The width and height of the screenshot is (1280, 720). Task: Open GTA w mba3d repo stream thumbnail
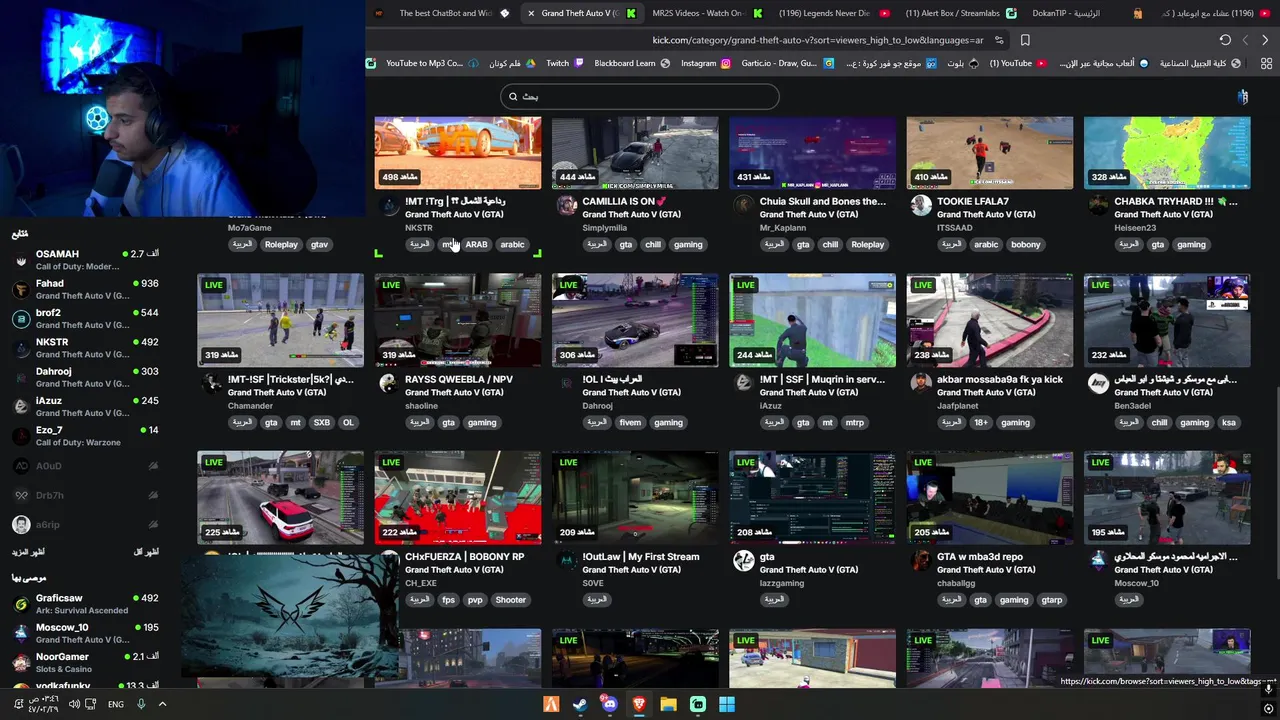pyautogui.click(x=990, y=498)
